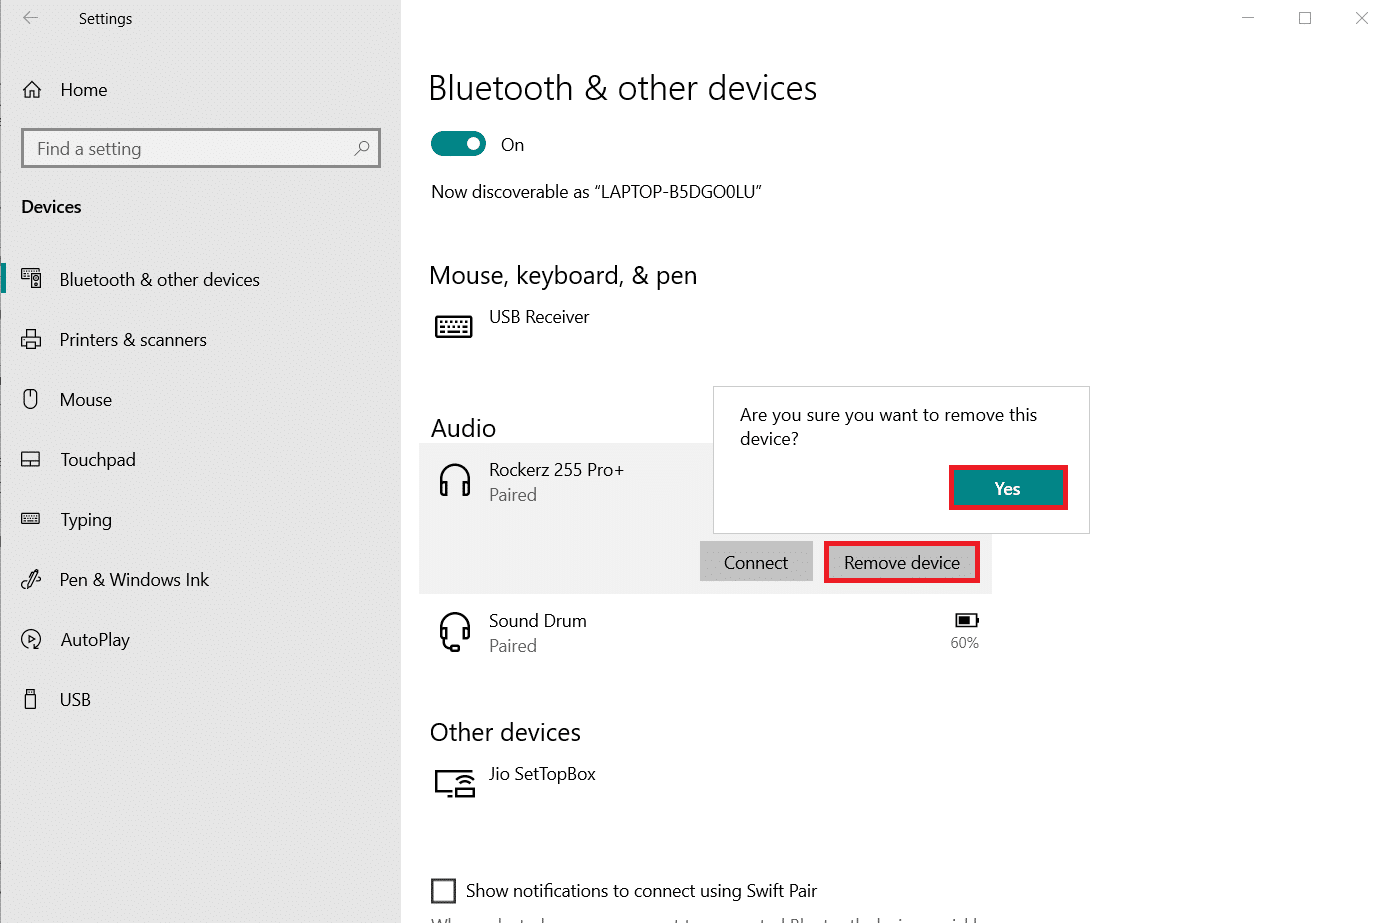Image resolution: width=1384 pixels, height=923 pixels.
Task: Click the search magnifier icon
Action: tap(362, 148)
